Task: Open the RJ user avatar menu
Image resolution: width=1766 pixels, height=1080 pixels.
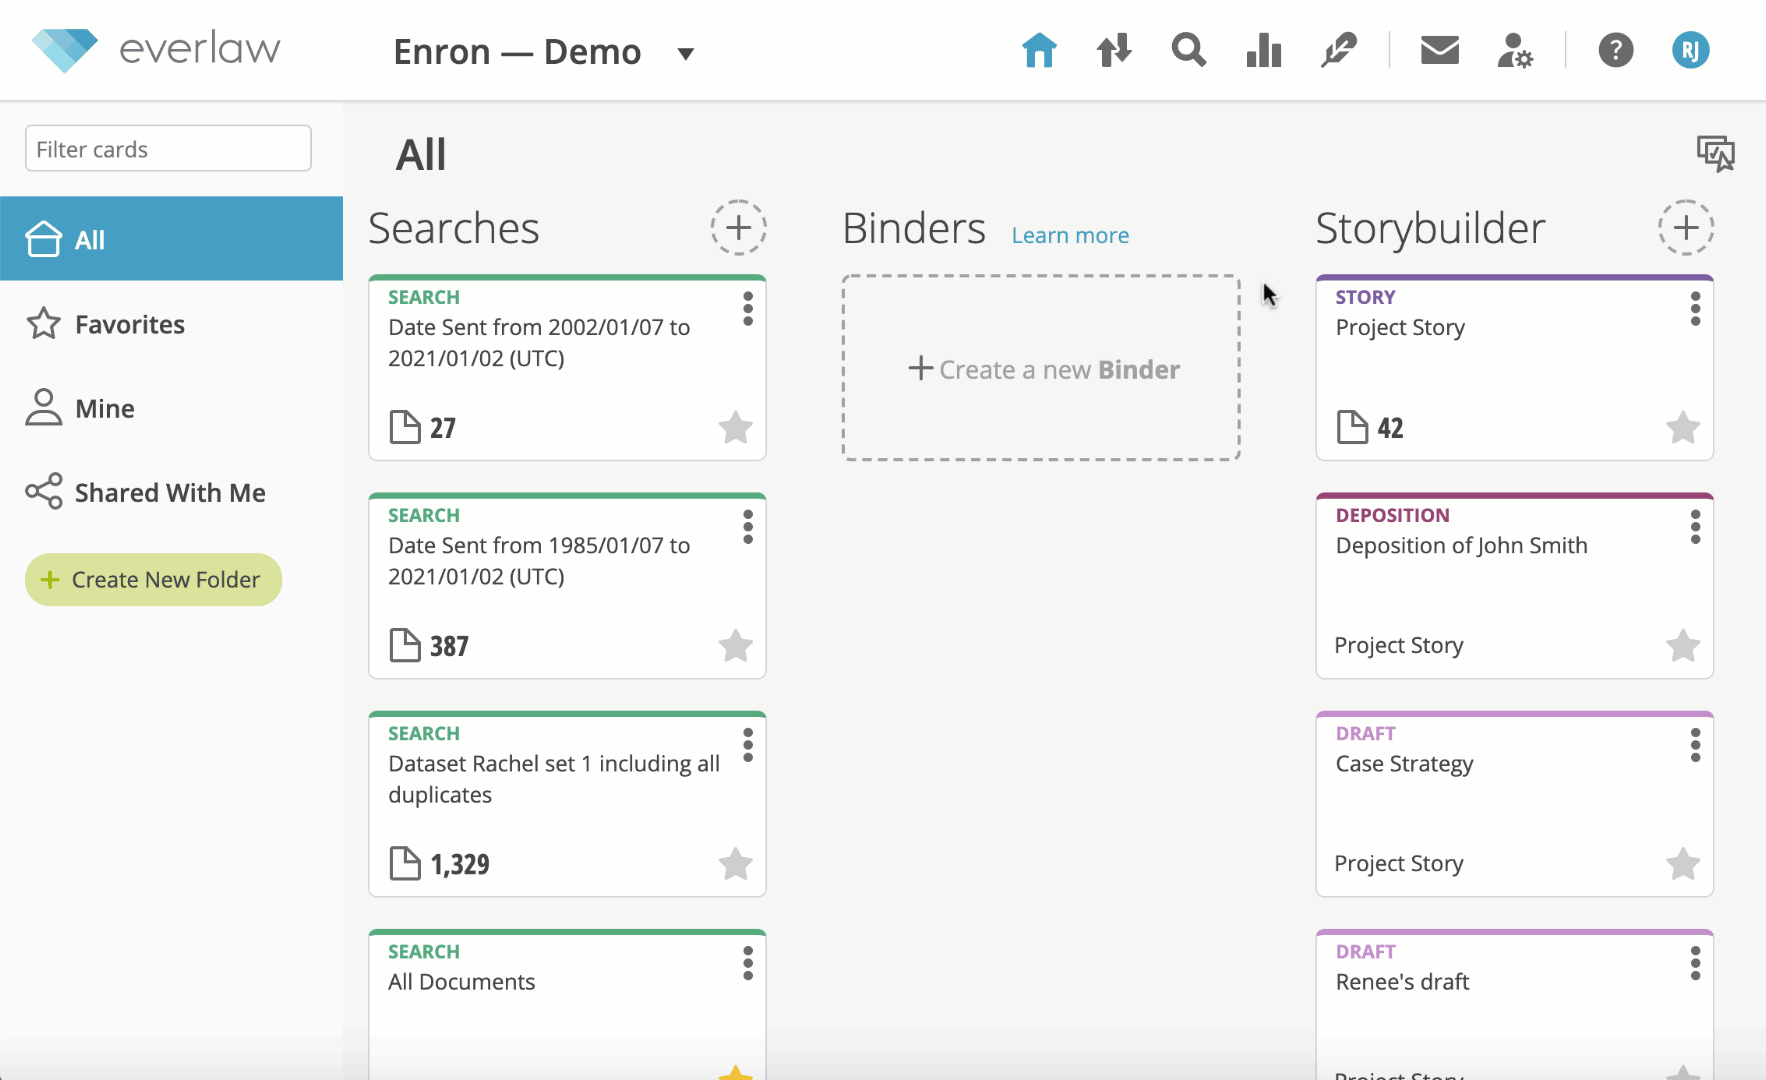Action: click(x=1691, y=50)
